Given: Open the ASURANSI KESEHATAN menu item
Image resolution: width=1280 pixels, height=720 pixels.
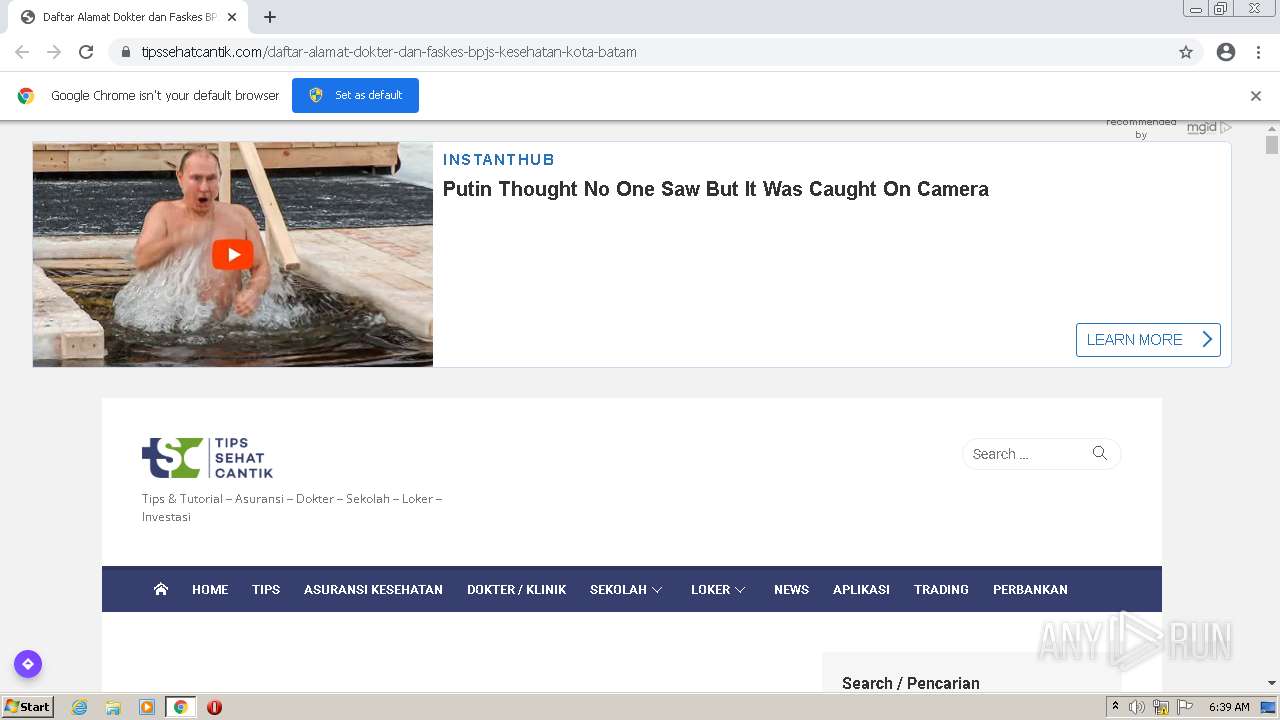Looking at the screenshot, I should click(x=373, y=590).
